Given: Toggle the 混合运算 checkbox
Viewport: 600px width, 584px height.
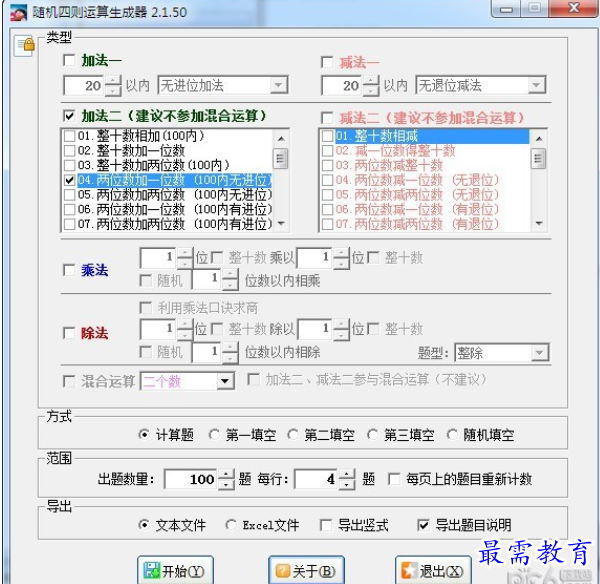Looking at the screenshot, I should click(x=69, y=381).
